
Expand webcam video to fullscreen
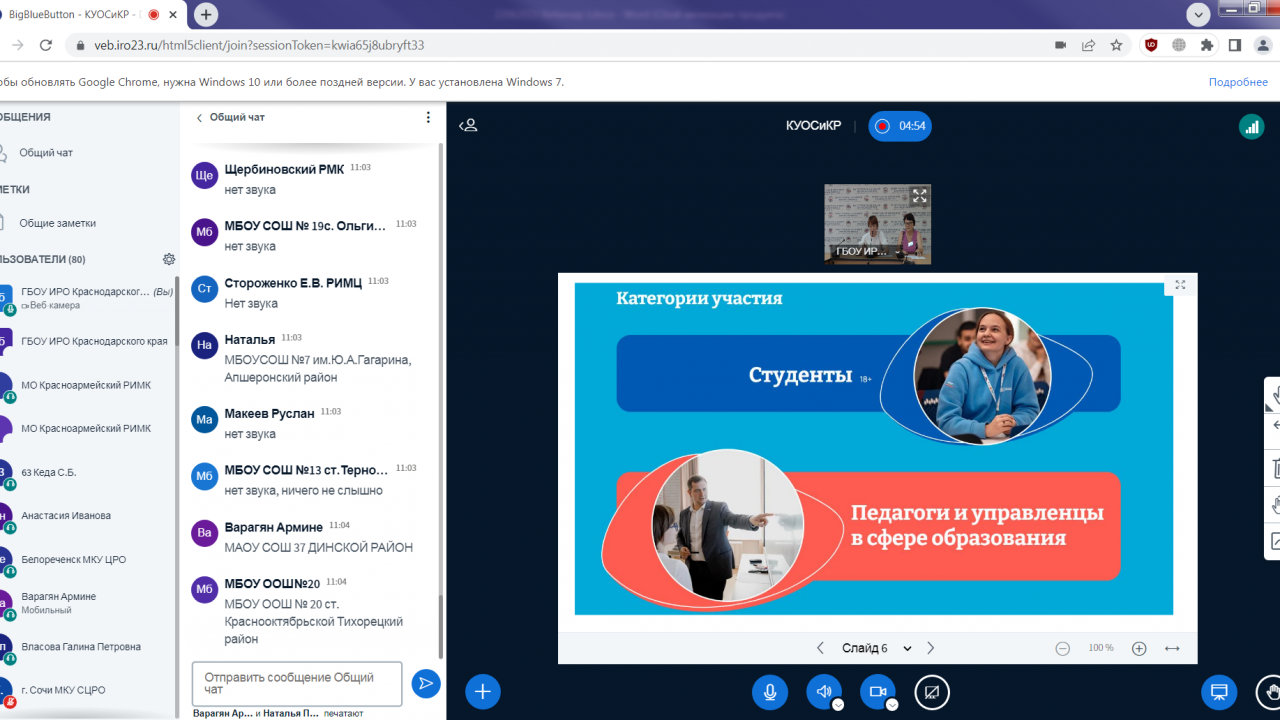(x=919, y=196)
